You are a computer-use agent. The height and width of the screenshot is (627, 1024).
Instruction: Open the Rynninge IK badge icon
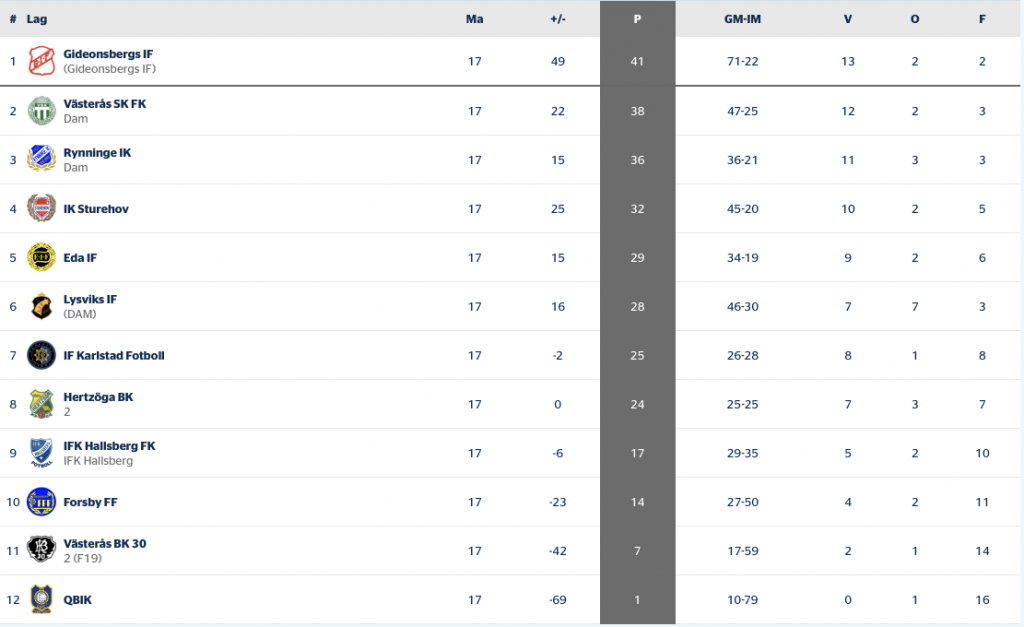(41, 159)
